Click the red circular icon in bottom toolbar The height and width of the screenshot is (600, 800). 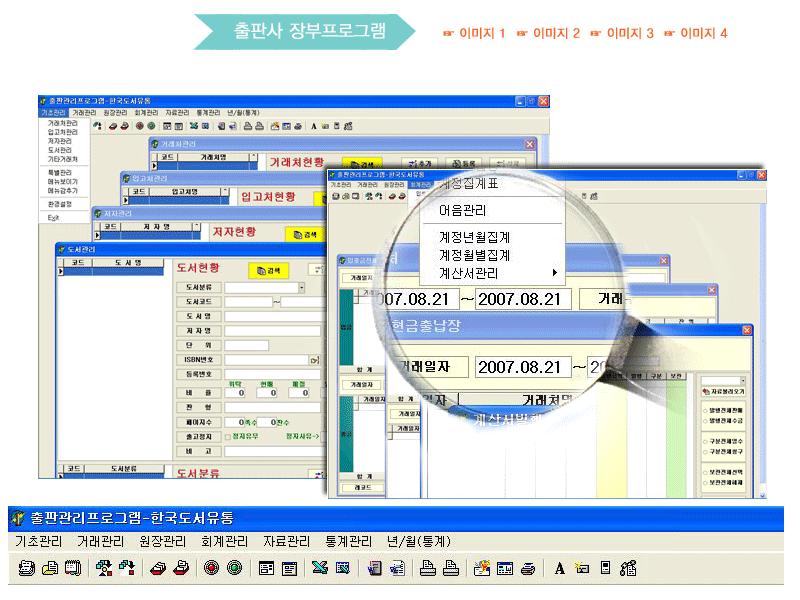click(211, 569)
